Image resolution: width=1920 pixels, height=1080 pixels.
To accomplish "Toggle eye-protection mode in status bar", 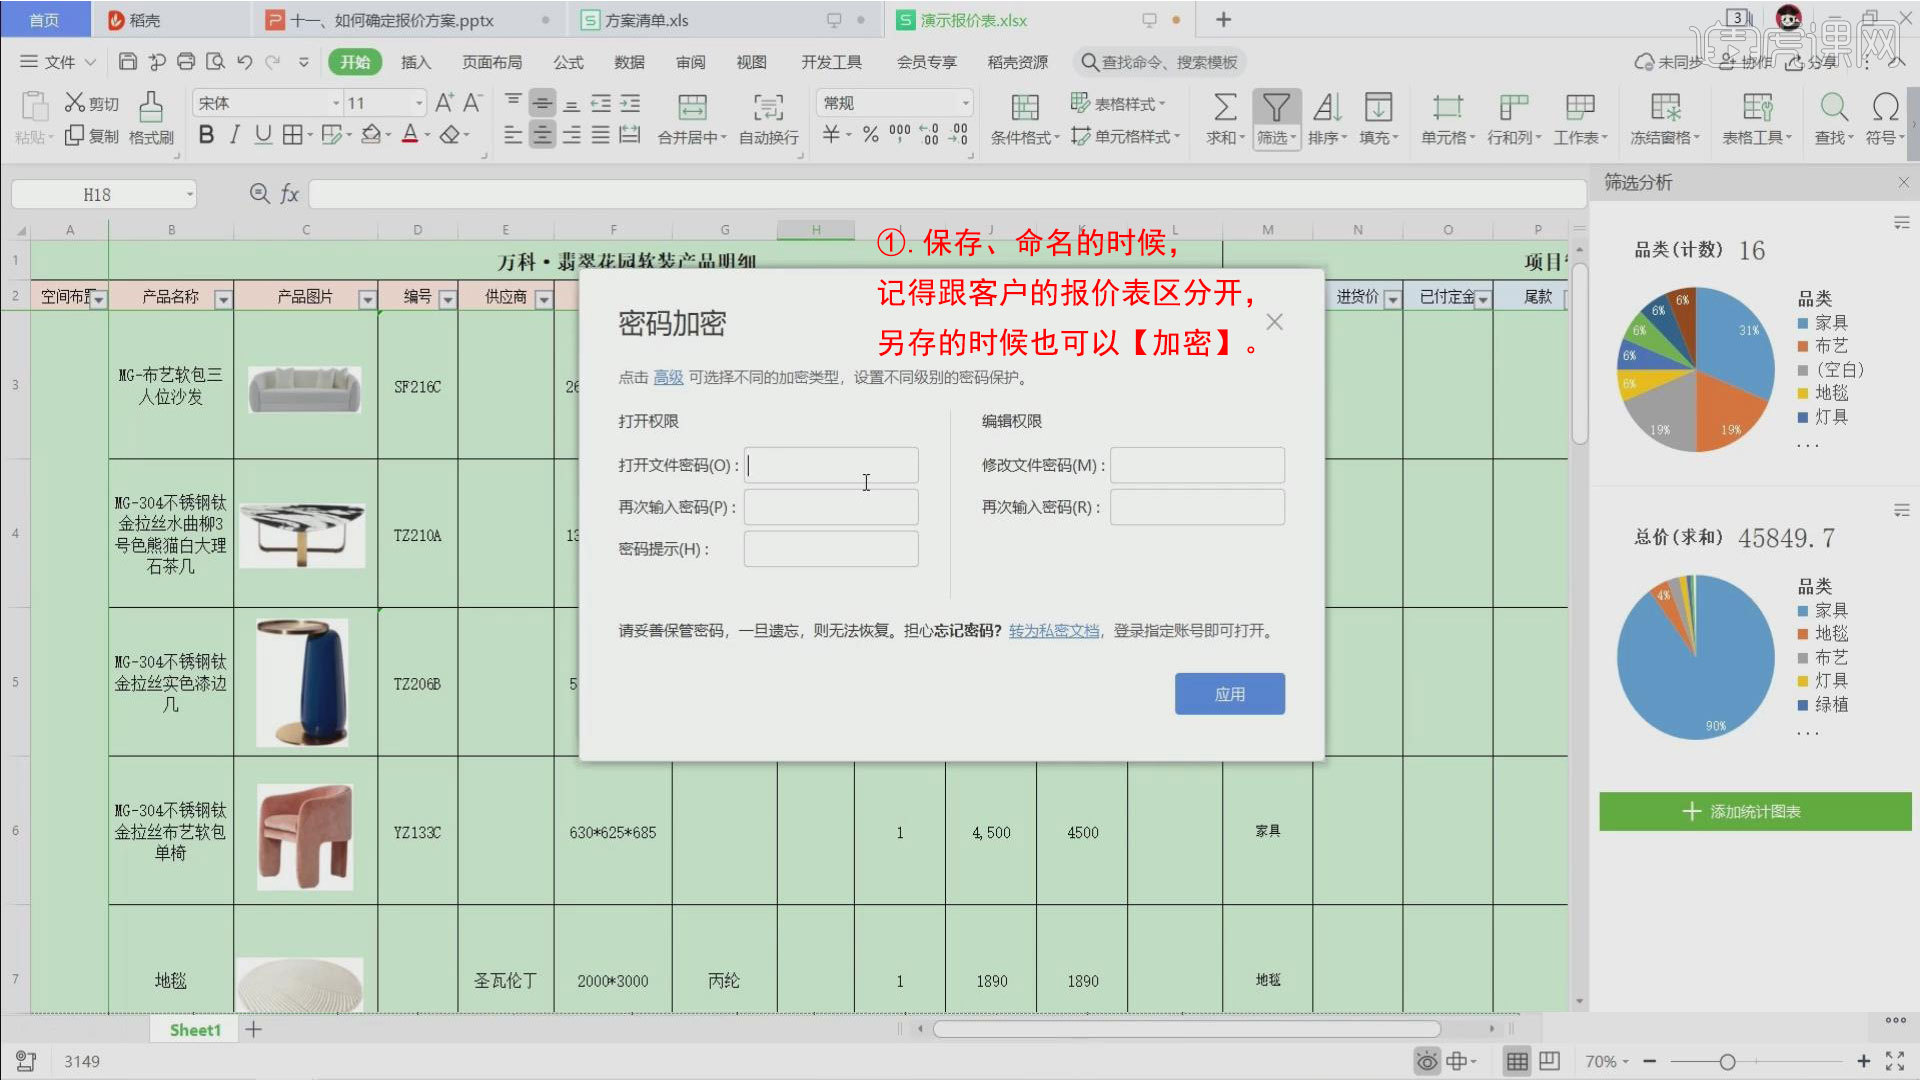I will (1427, 1061).
